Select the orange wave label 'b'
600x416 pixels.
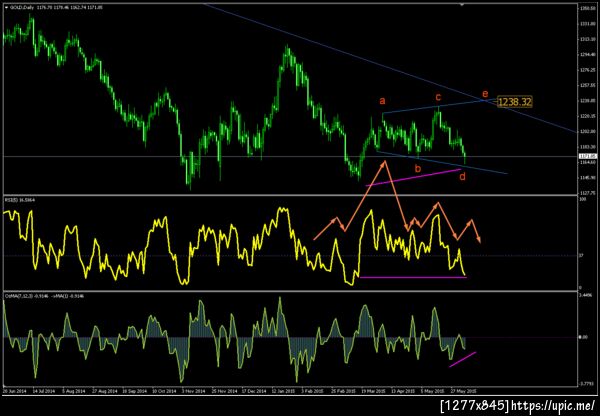point(418,168)
